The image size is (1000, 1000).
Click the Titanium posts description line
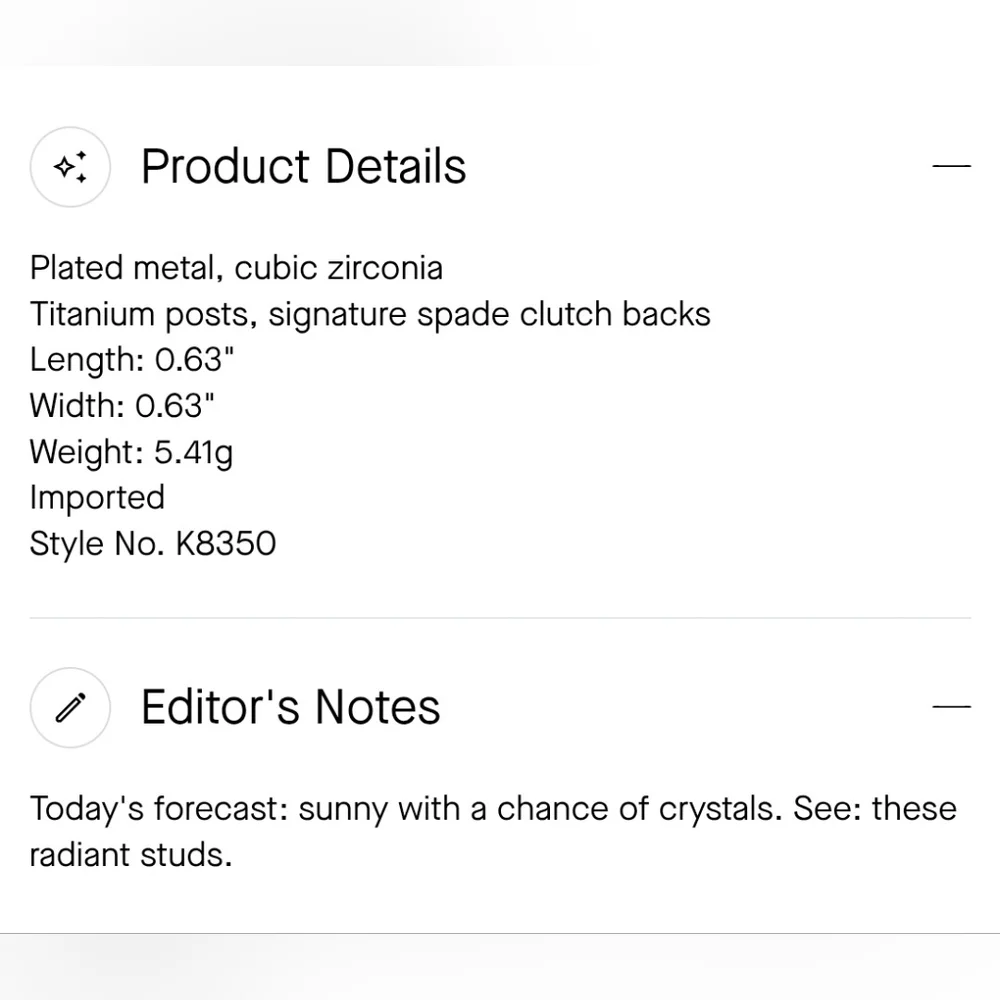(x=370, y=314)
